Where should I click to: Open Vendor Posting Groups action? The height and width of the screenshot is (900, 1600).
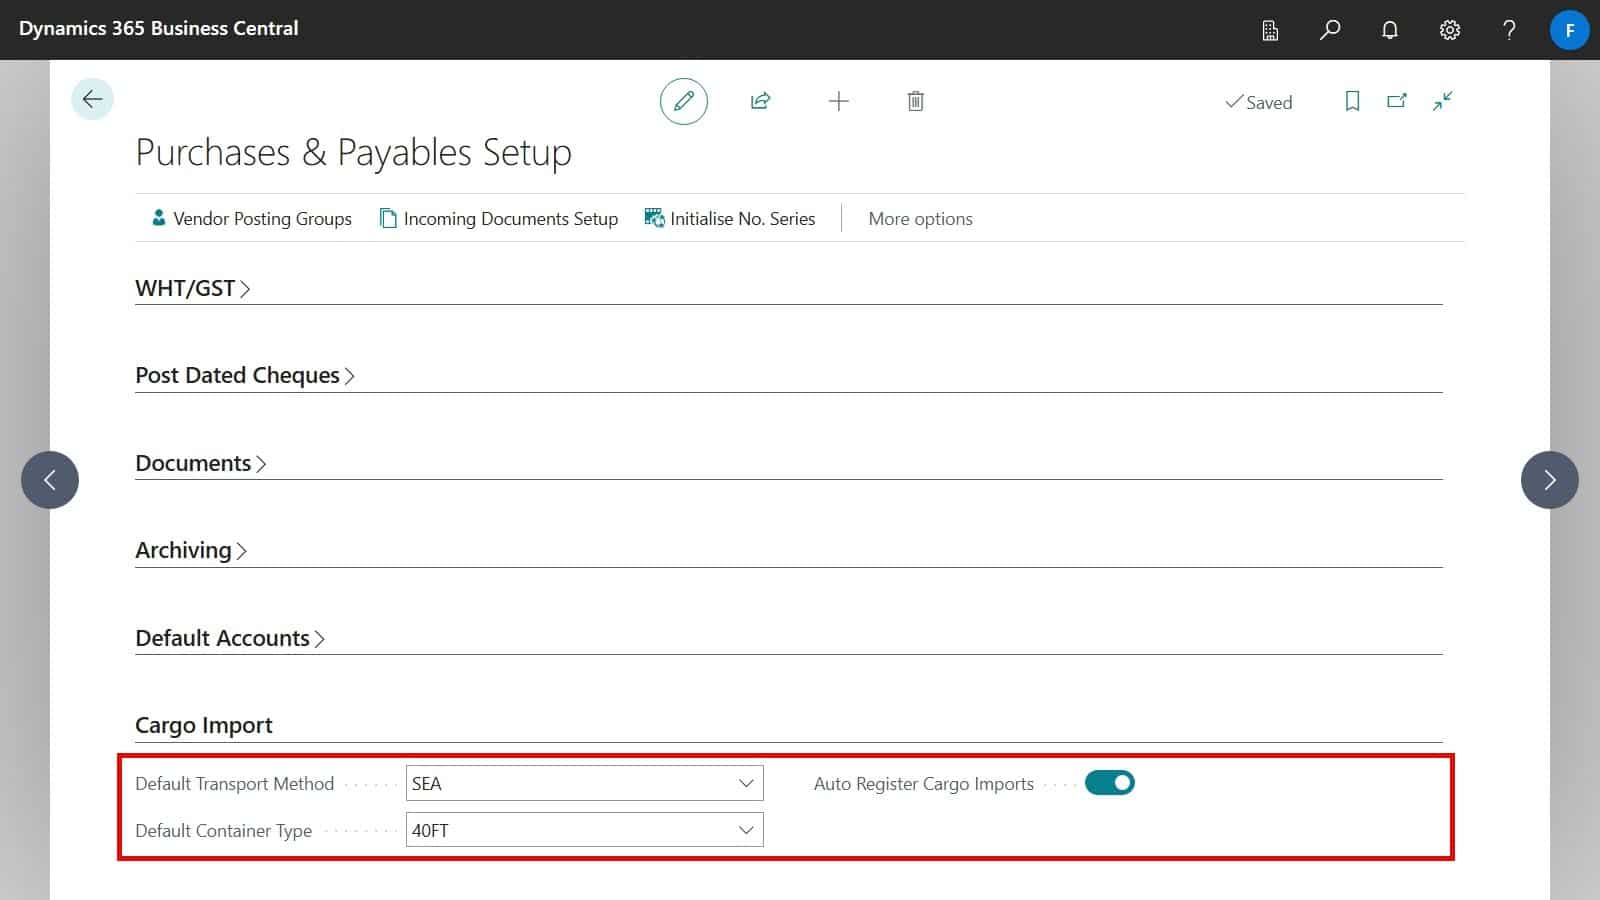coord(251,219)
